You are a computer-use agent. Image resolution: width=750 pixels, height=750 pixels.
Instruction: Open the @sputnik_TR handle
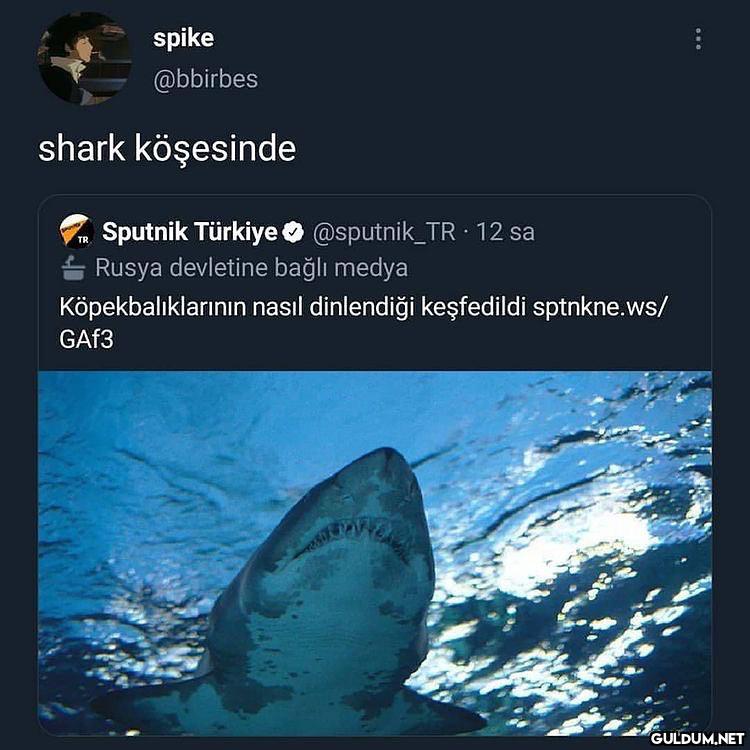pyautogui.click(x=384, y=232)
